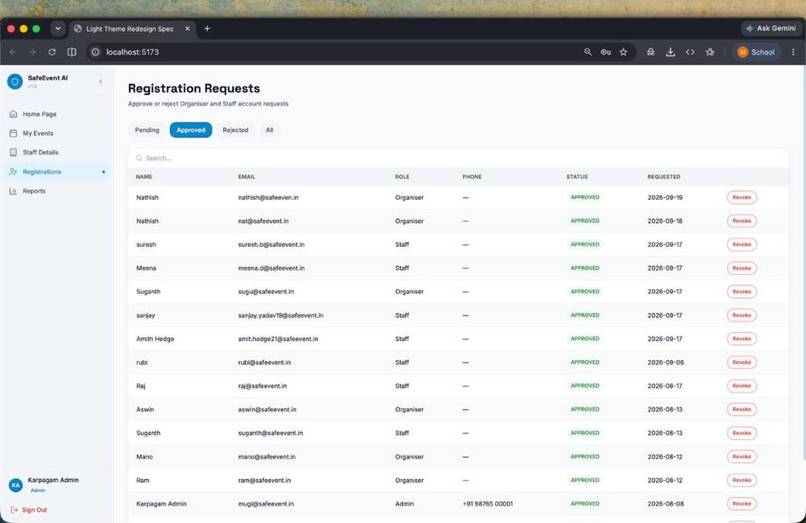Bookmark this page with star icon
806x523 pixels.
click(623, 52)
